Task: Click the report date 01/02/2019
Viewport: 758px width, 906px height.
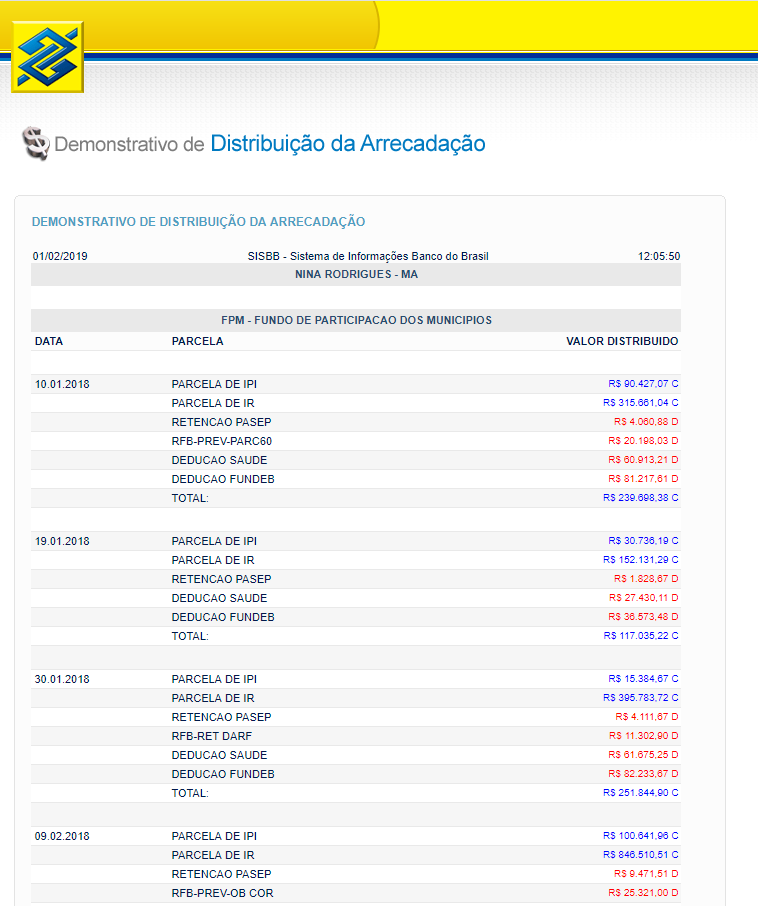Action: click(60, 256)
